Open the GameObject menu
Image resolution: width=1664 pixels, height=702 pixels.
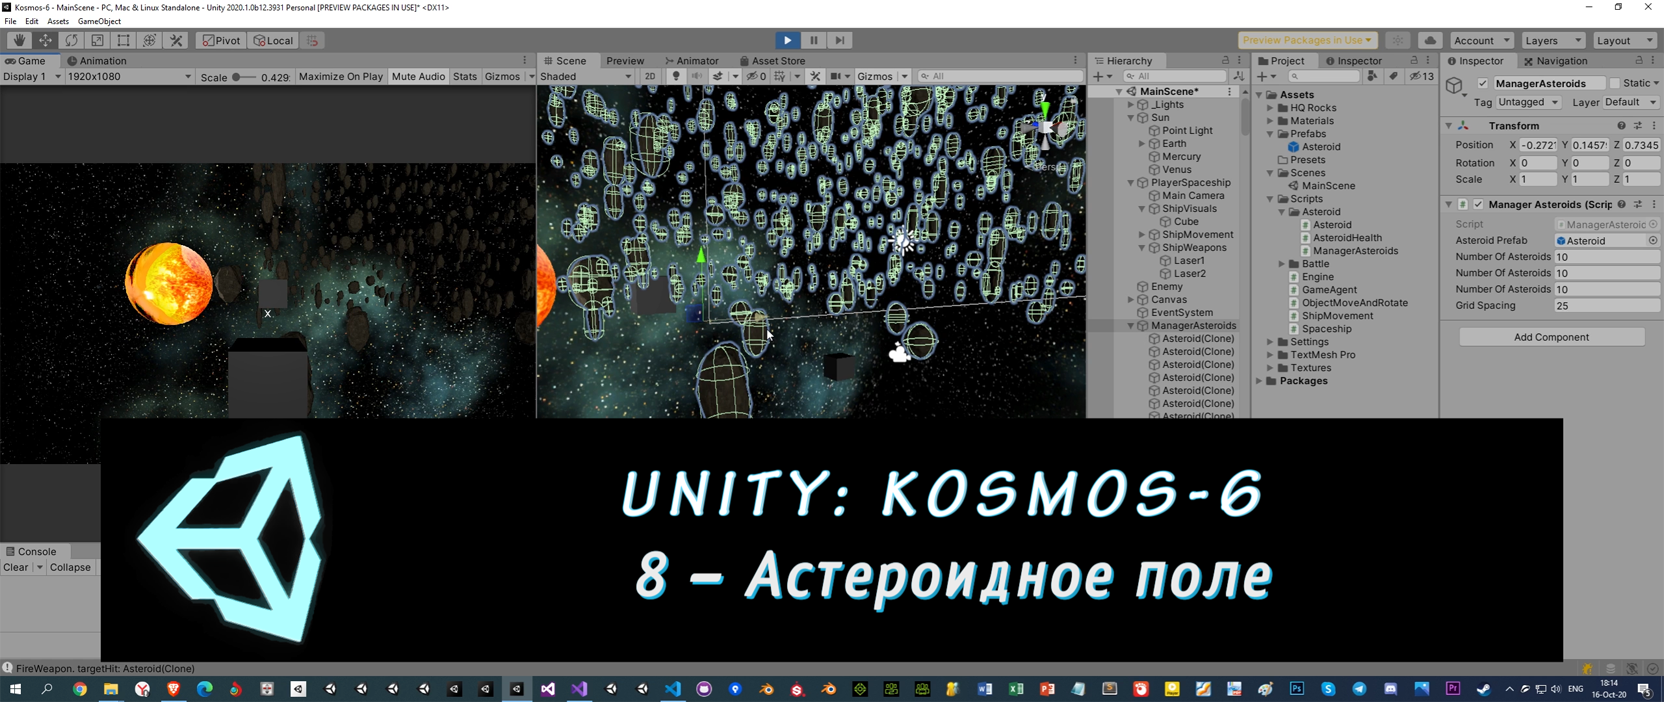click(99, 21)
